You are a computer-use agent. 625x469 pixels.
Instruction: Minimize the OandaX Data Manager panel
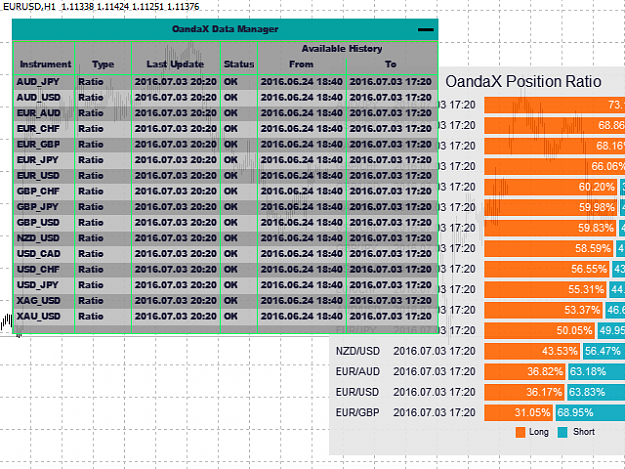425,29
